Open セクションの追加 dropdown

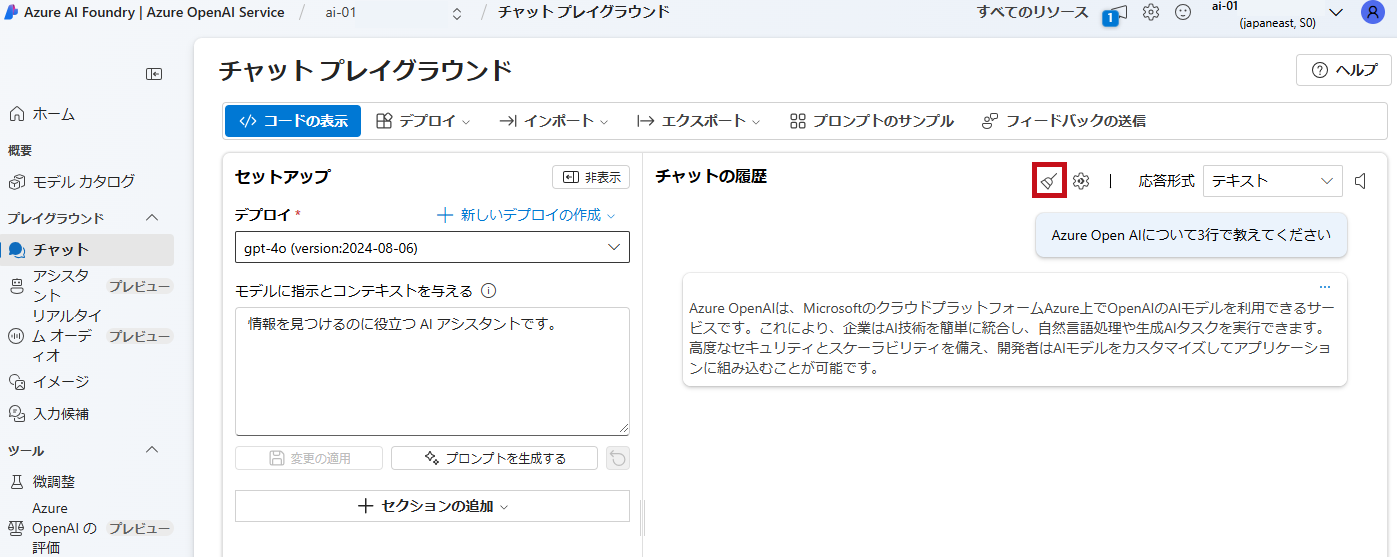click(x=432, y=506)
